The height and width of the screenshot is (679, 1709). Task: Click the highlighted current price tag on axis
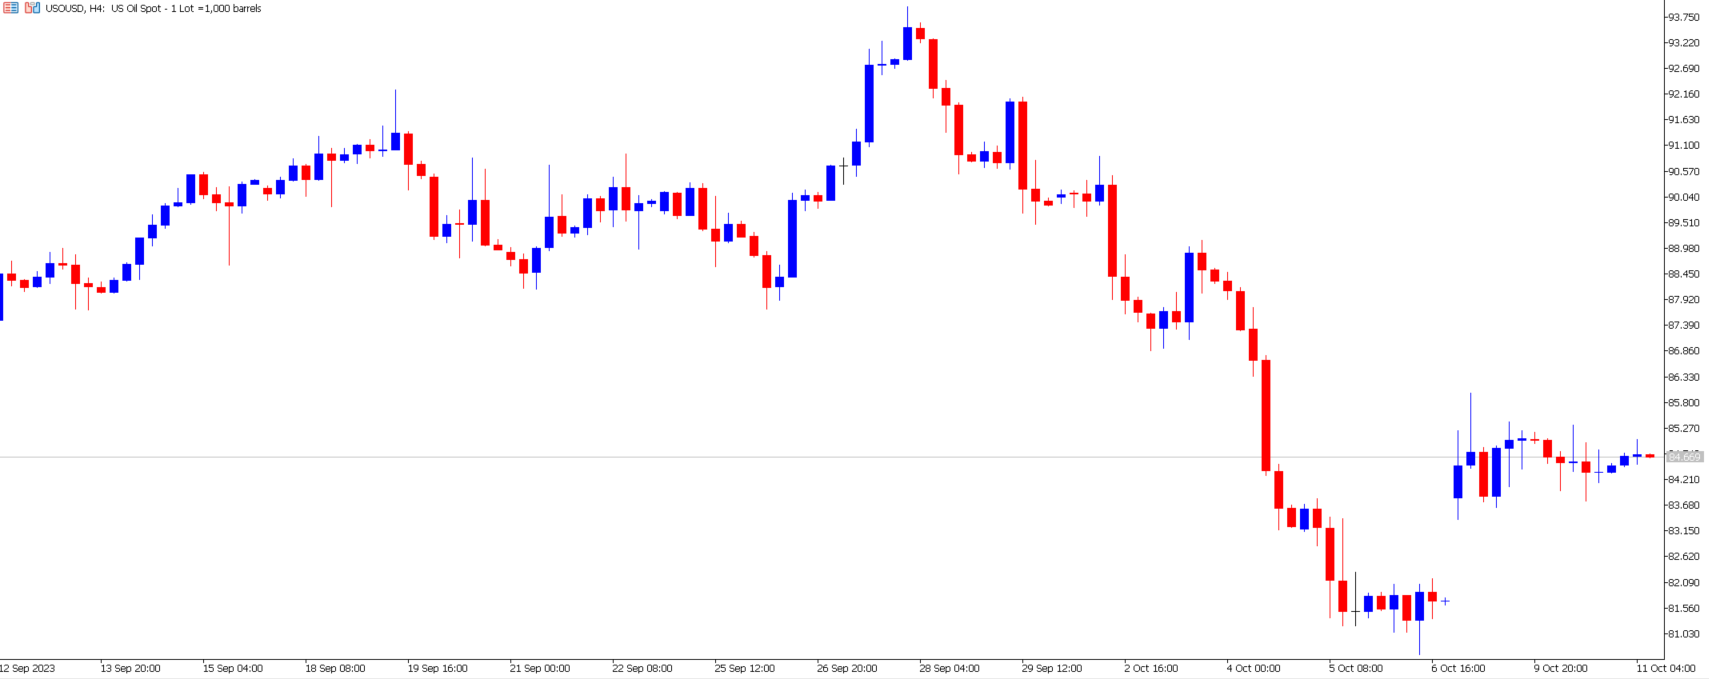[x=1685, y=457]
